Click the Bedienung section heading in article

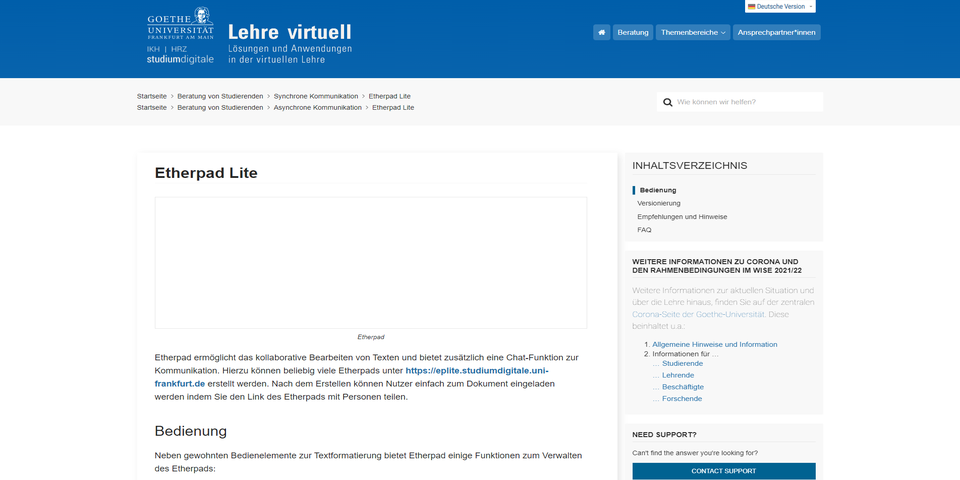tap(190, 431)
